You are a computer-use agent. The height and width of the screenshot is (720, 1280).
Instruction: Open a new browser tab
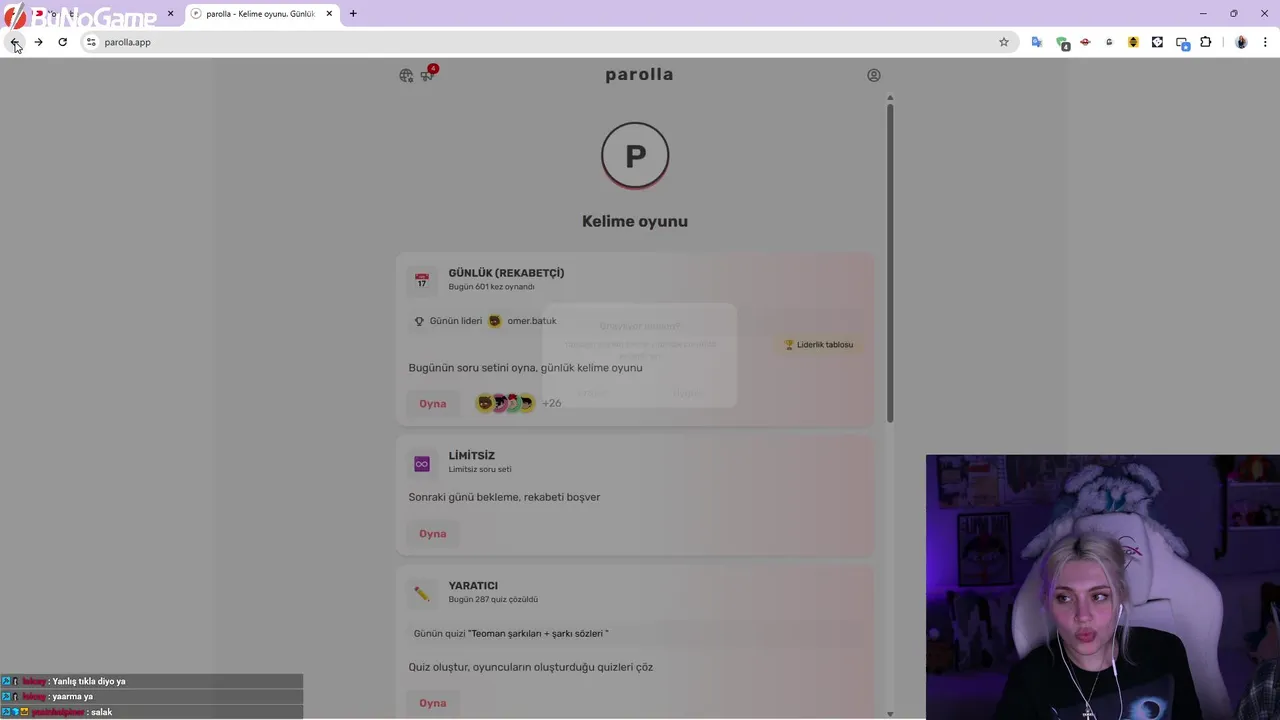click(353, 14)
